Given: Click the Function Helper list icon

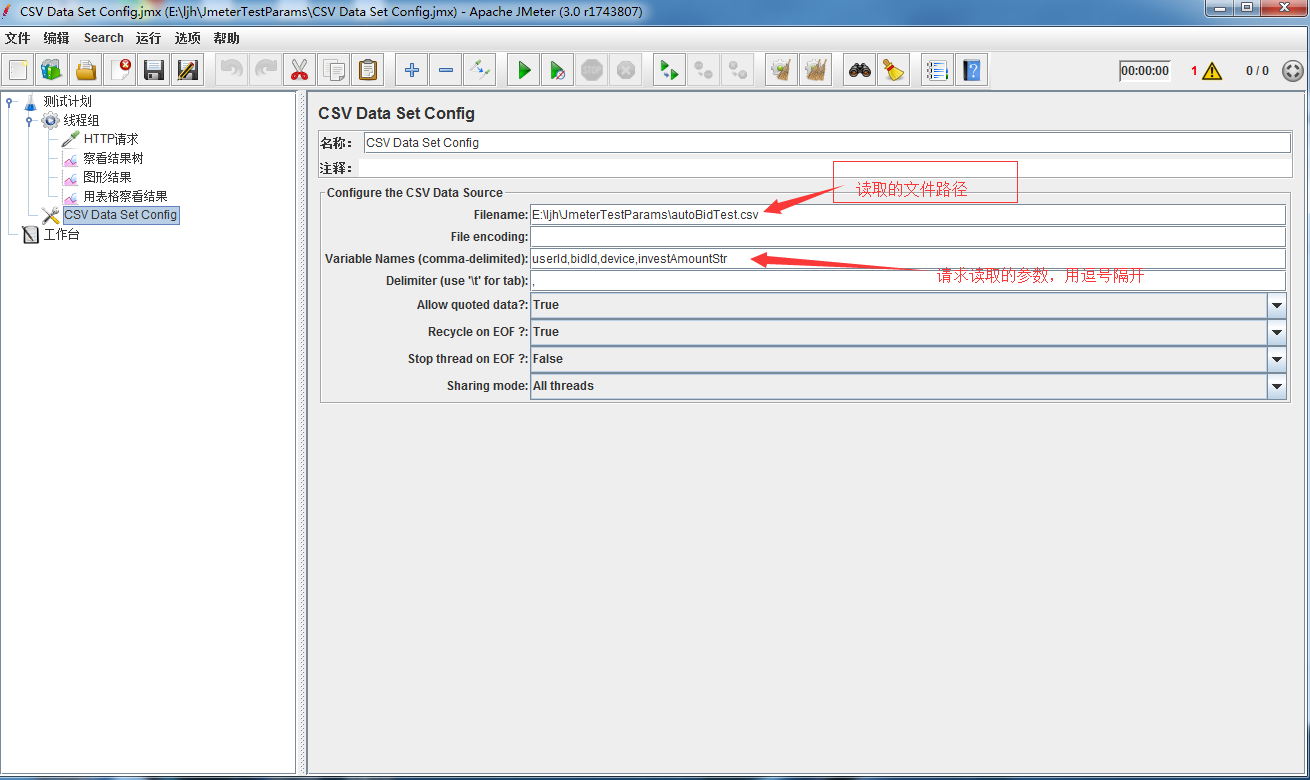Looking at the screenshot, I should (937, 70).
